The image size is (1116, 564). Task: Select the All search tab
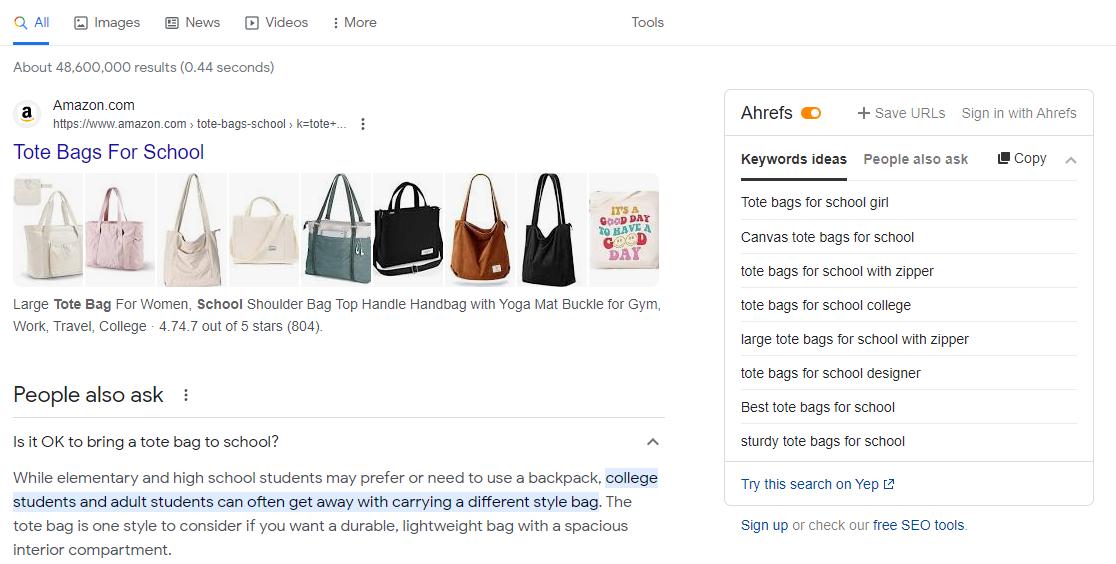point(31,22)
